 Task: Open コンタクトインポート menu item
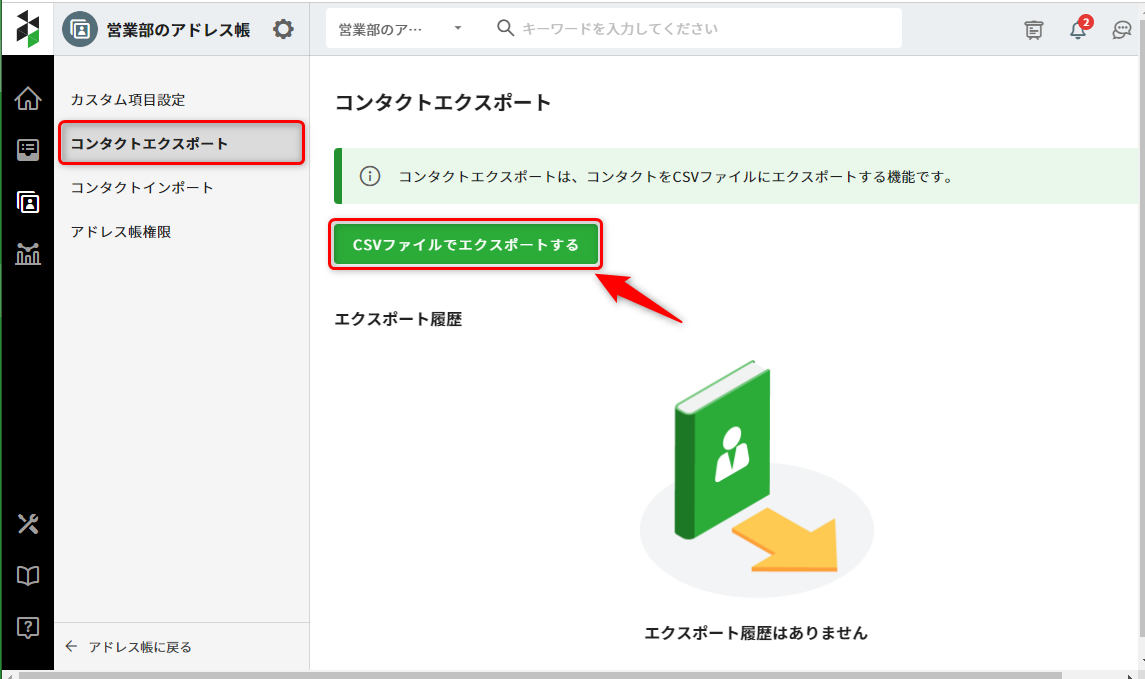pyautogui.click(x=142, y=188)
